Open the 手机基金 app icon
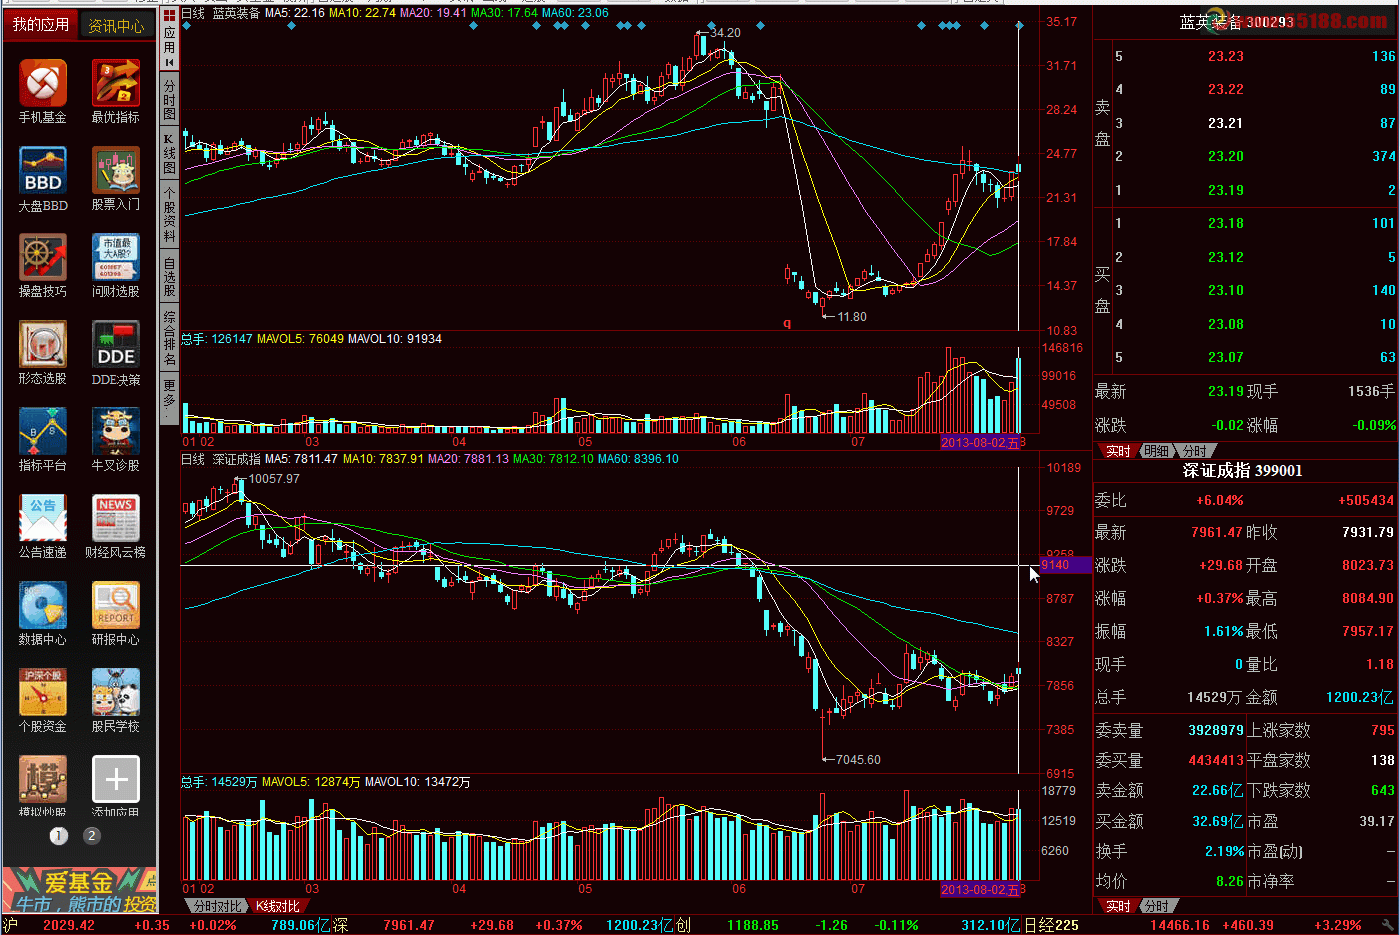 [x=43, y=83]
